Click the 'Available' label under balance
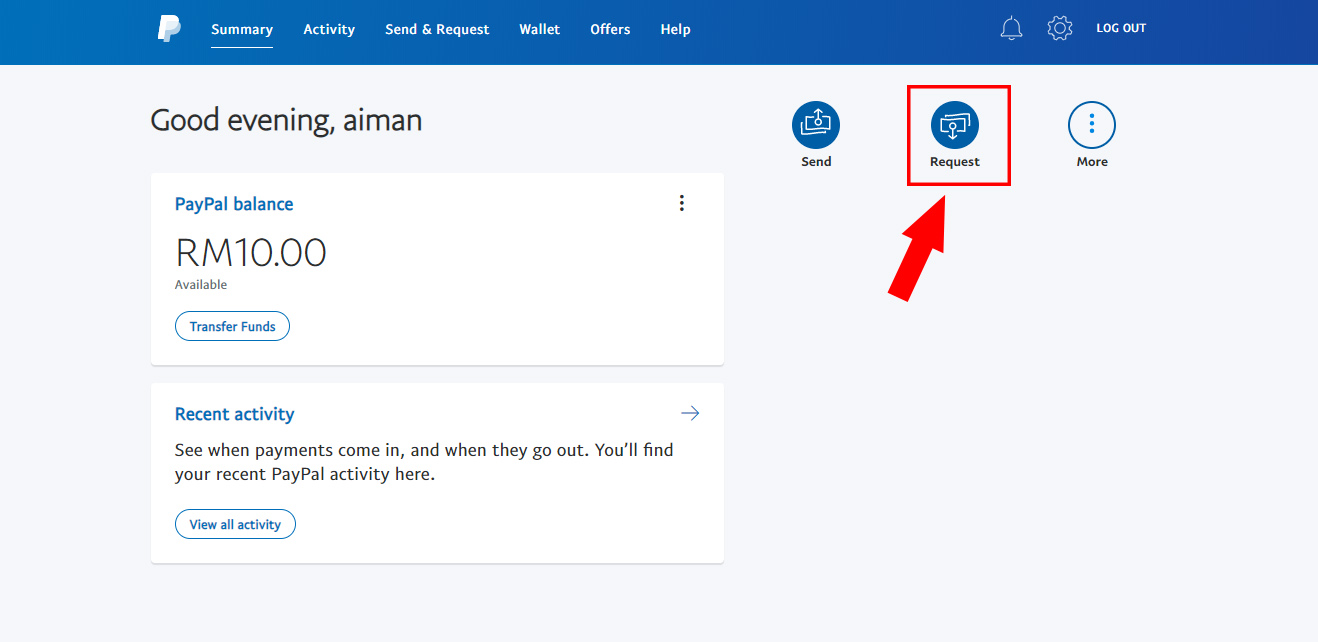Viewport: 1318px width, 642px height. point(201,285)
